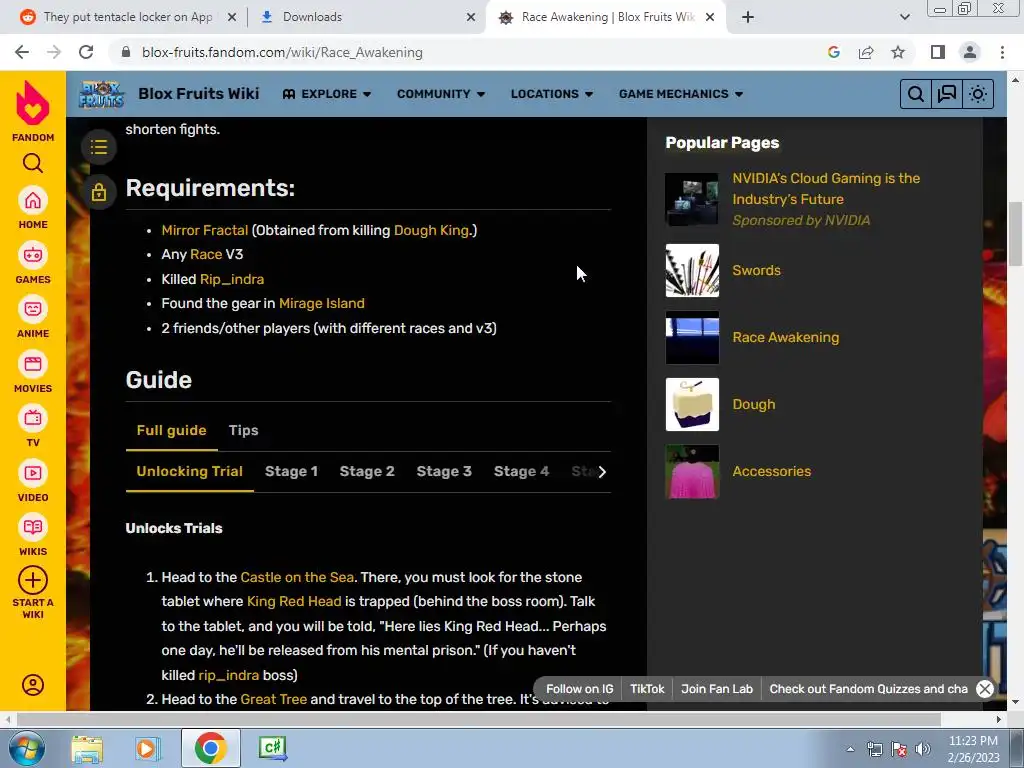Switch to the Downloads browser tab
This screenshot has height=768, width=1024.
pos(366,17)
